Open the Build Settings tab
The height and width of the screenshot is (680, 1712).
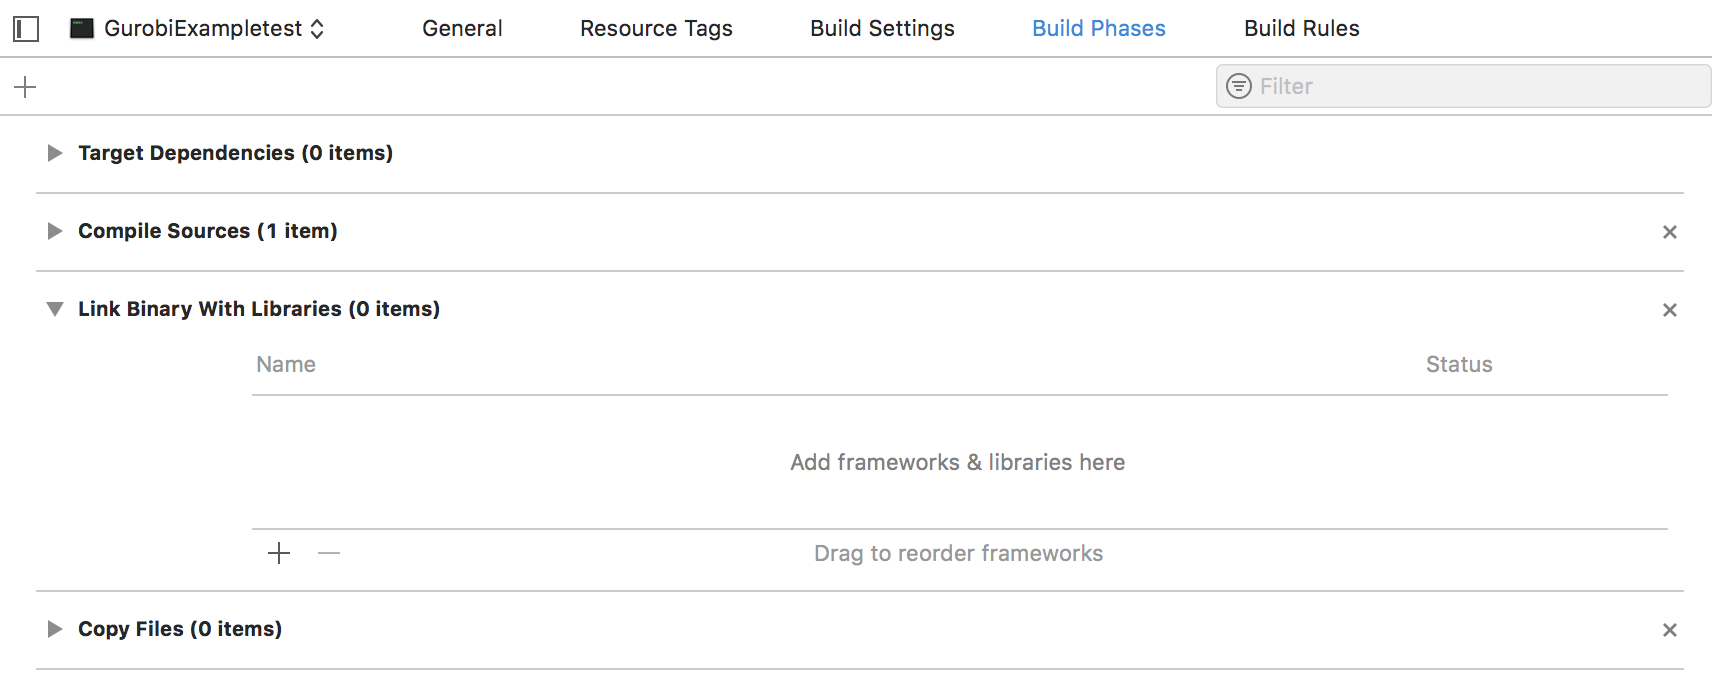coord(882,28)
